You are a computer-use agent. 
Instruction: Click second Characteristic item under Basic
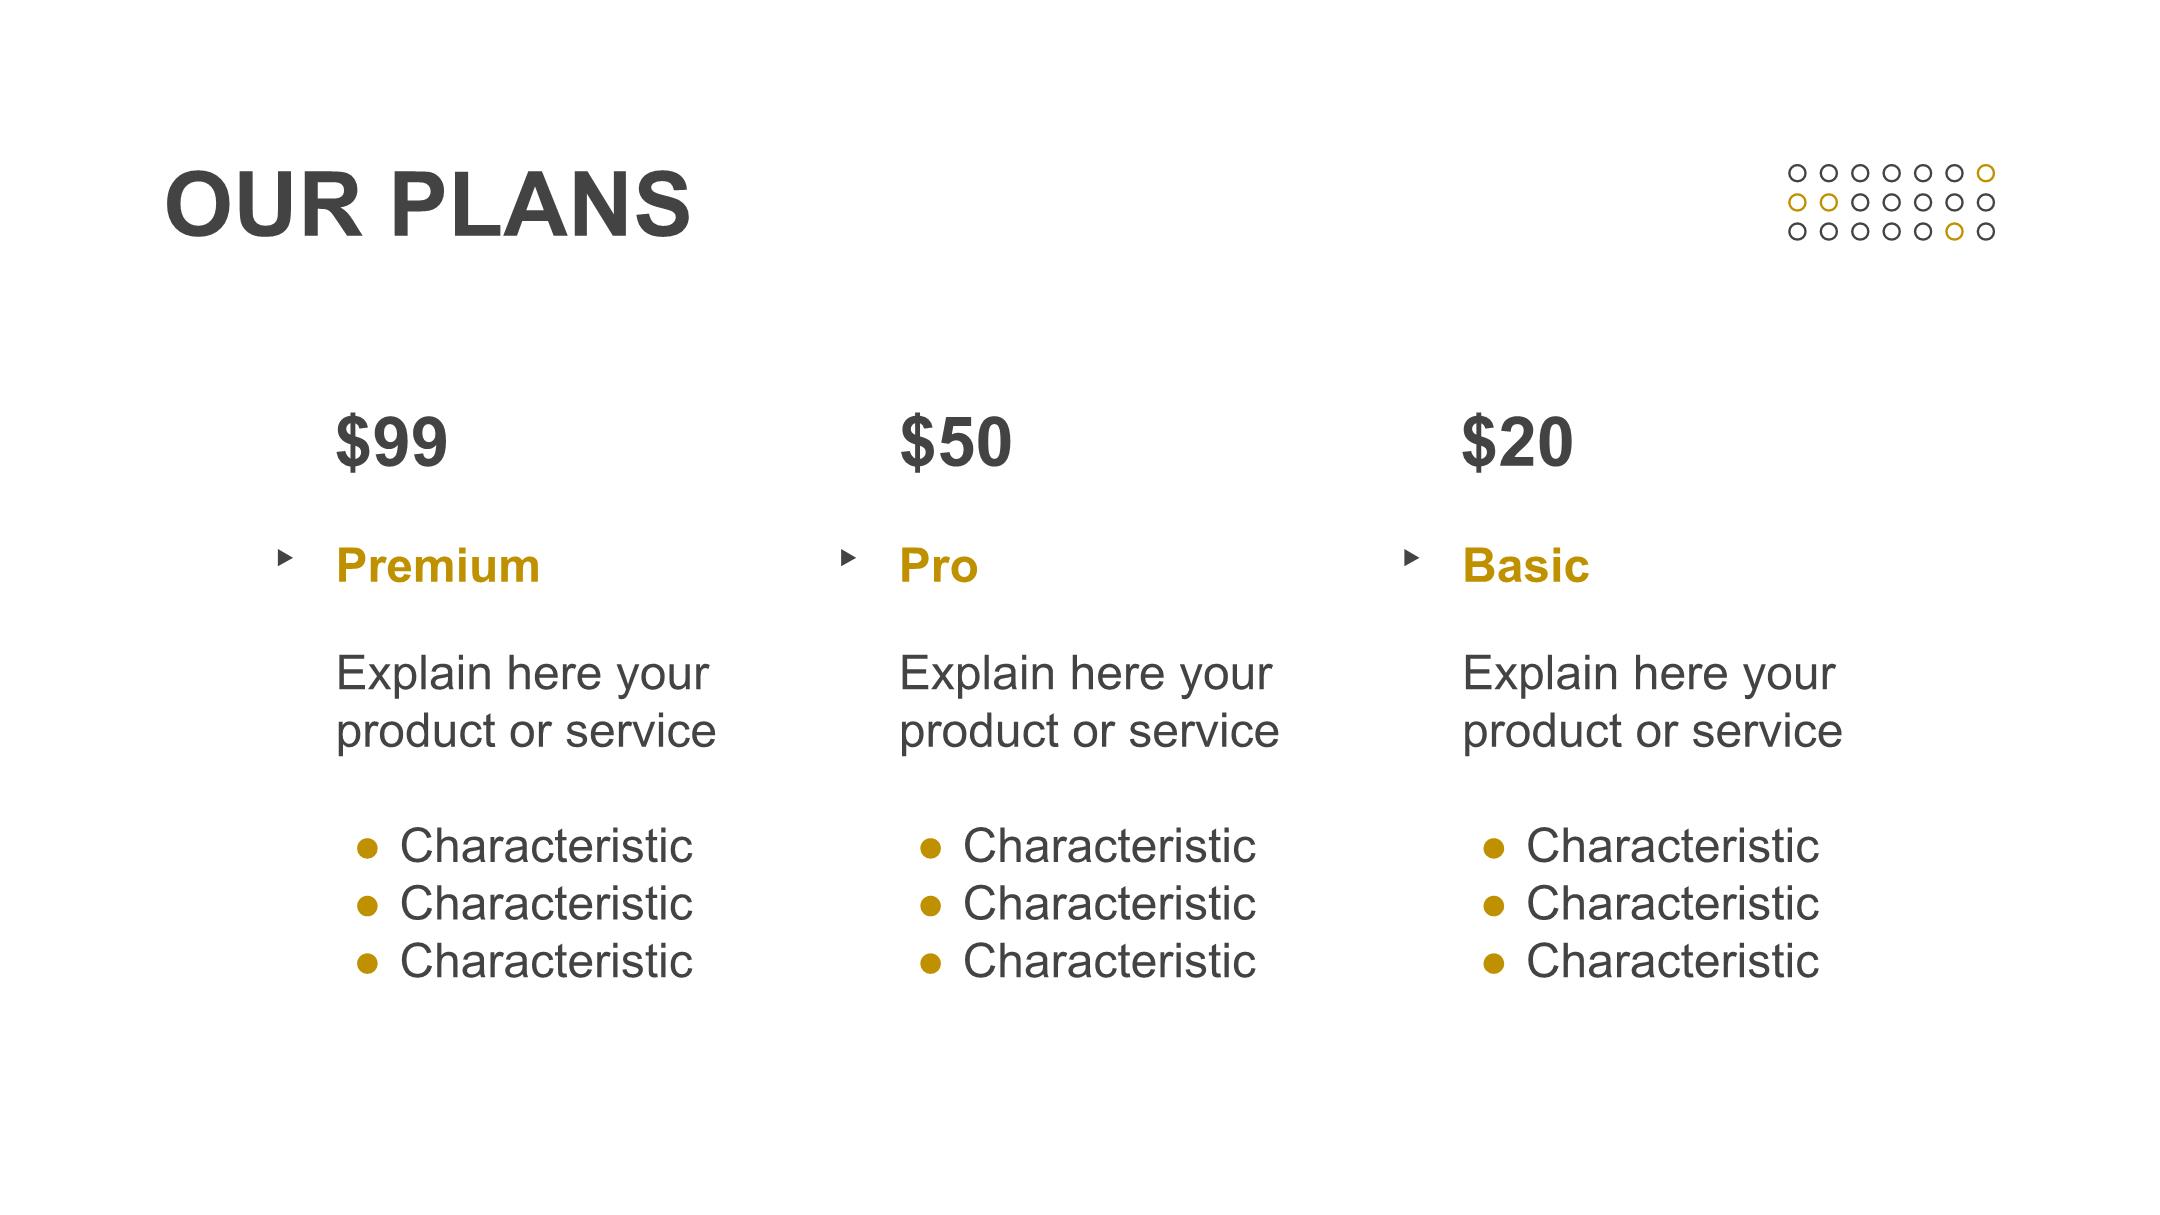click(x=1672, y=904)
